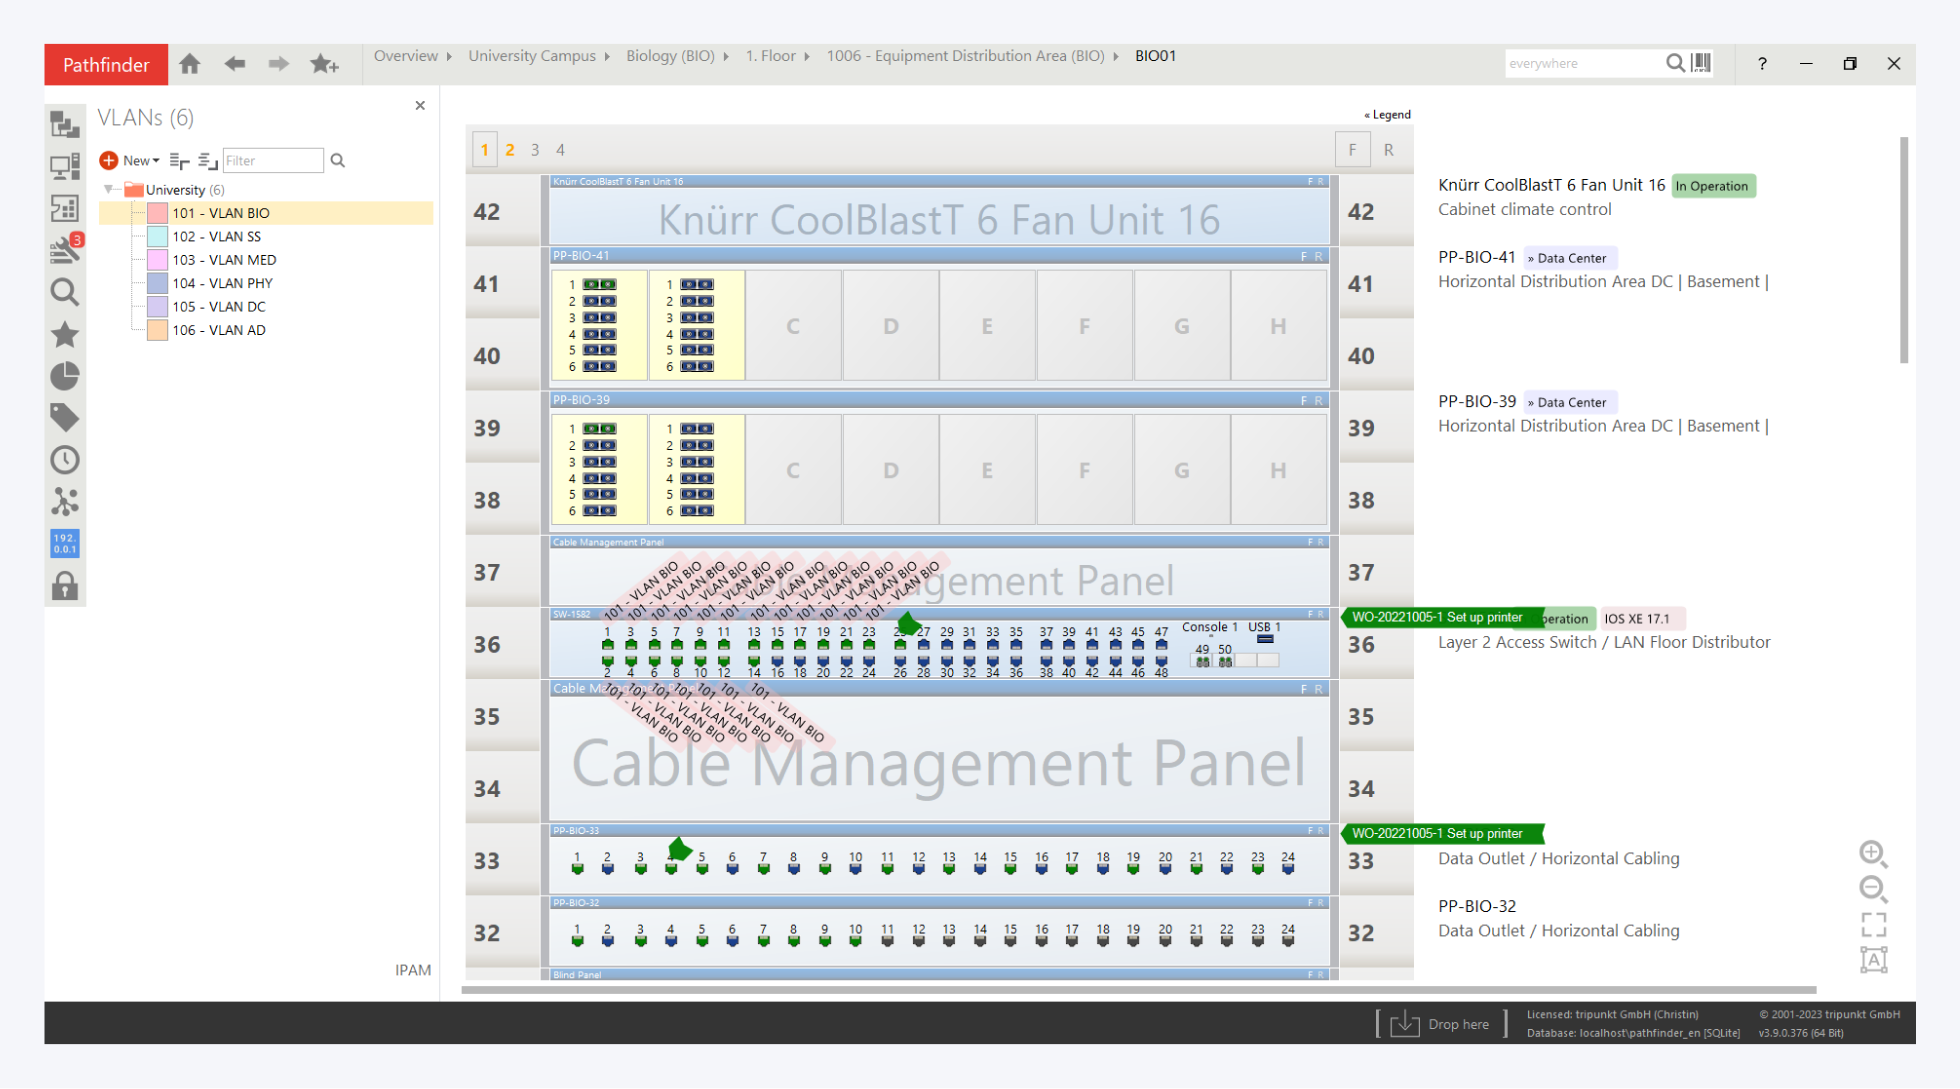Click the 104 - VLAN PHY color swatch
The width and height of the screenshot is (1960, 1089).
[157, 283]
